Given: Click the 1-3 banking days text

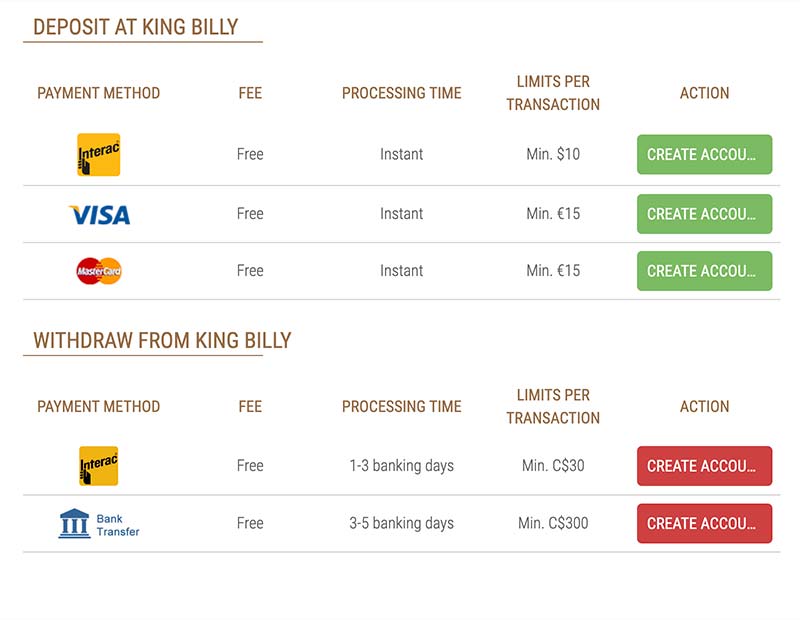Looking at the screenshot, I should (402, 466).
